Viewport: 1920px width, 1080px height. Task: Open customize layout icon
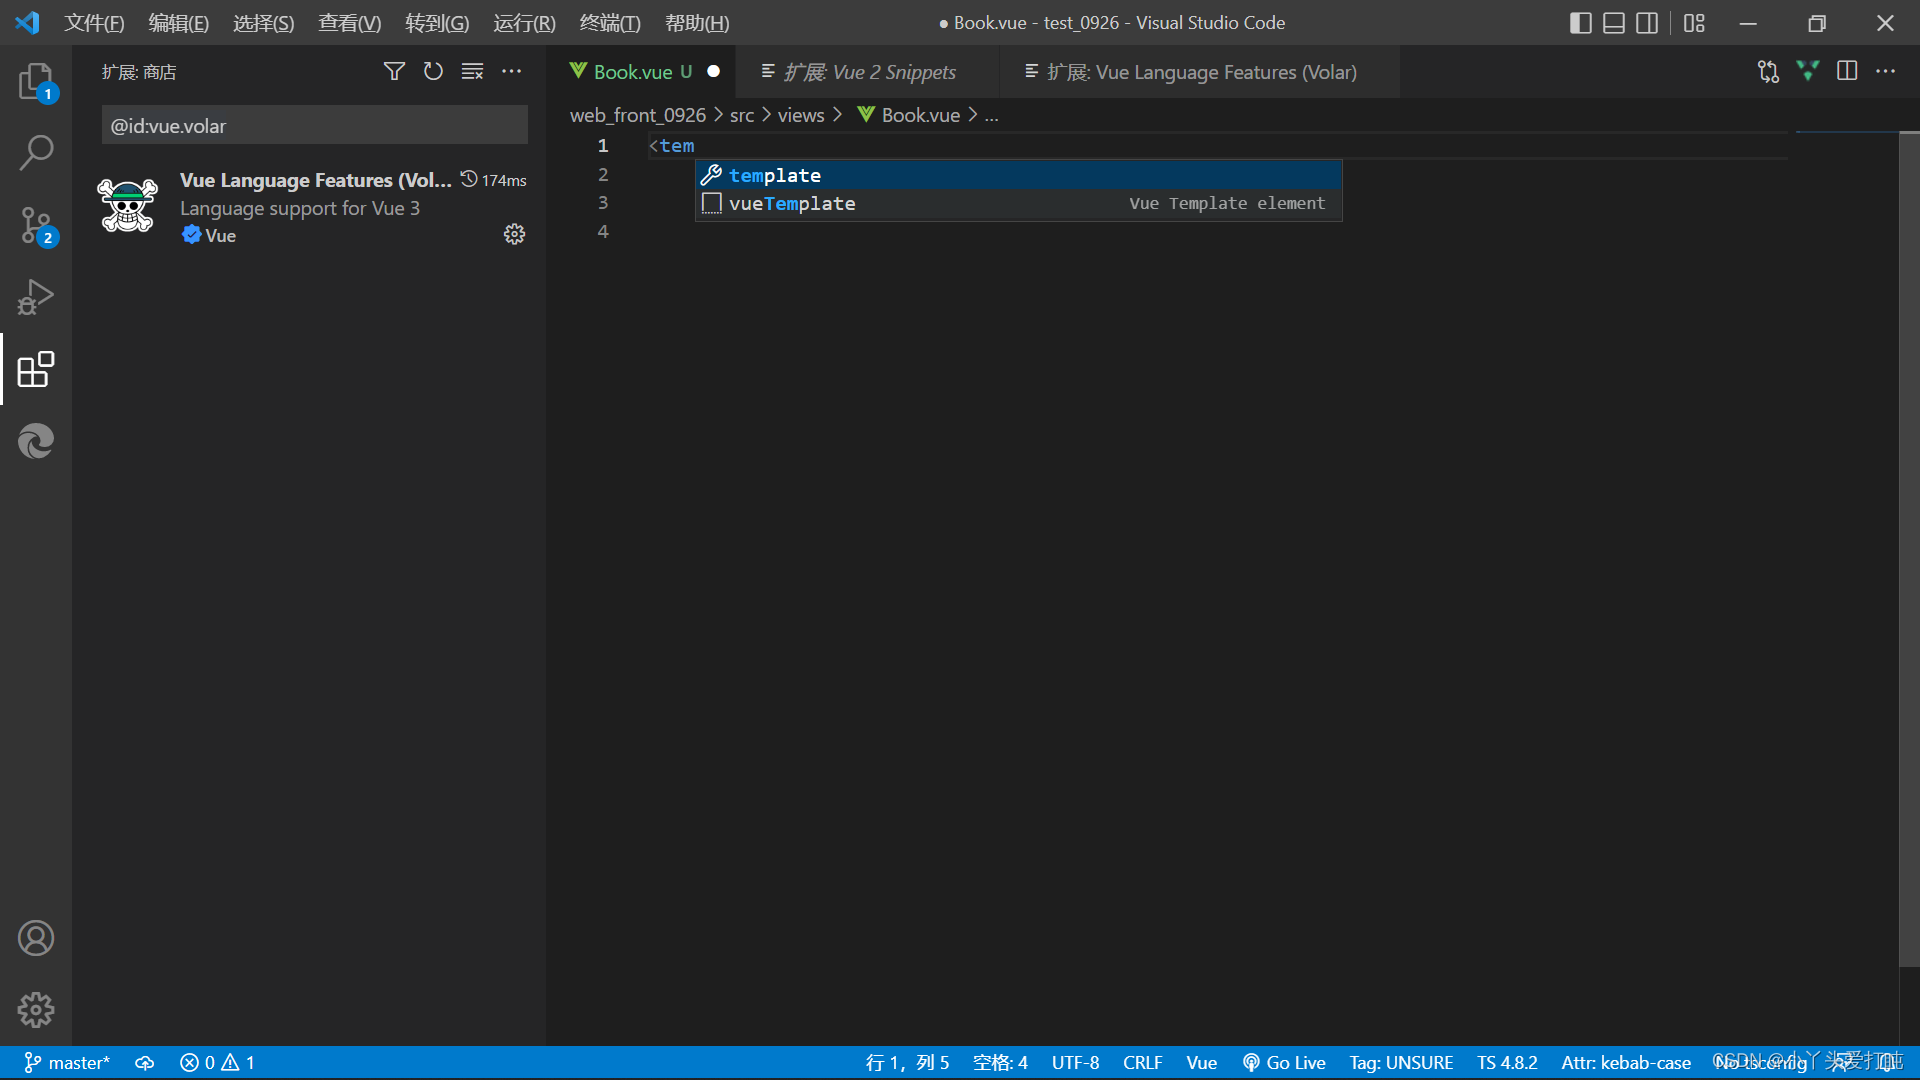pos(1694,23)
